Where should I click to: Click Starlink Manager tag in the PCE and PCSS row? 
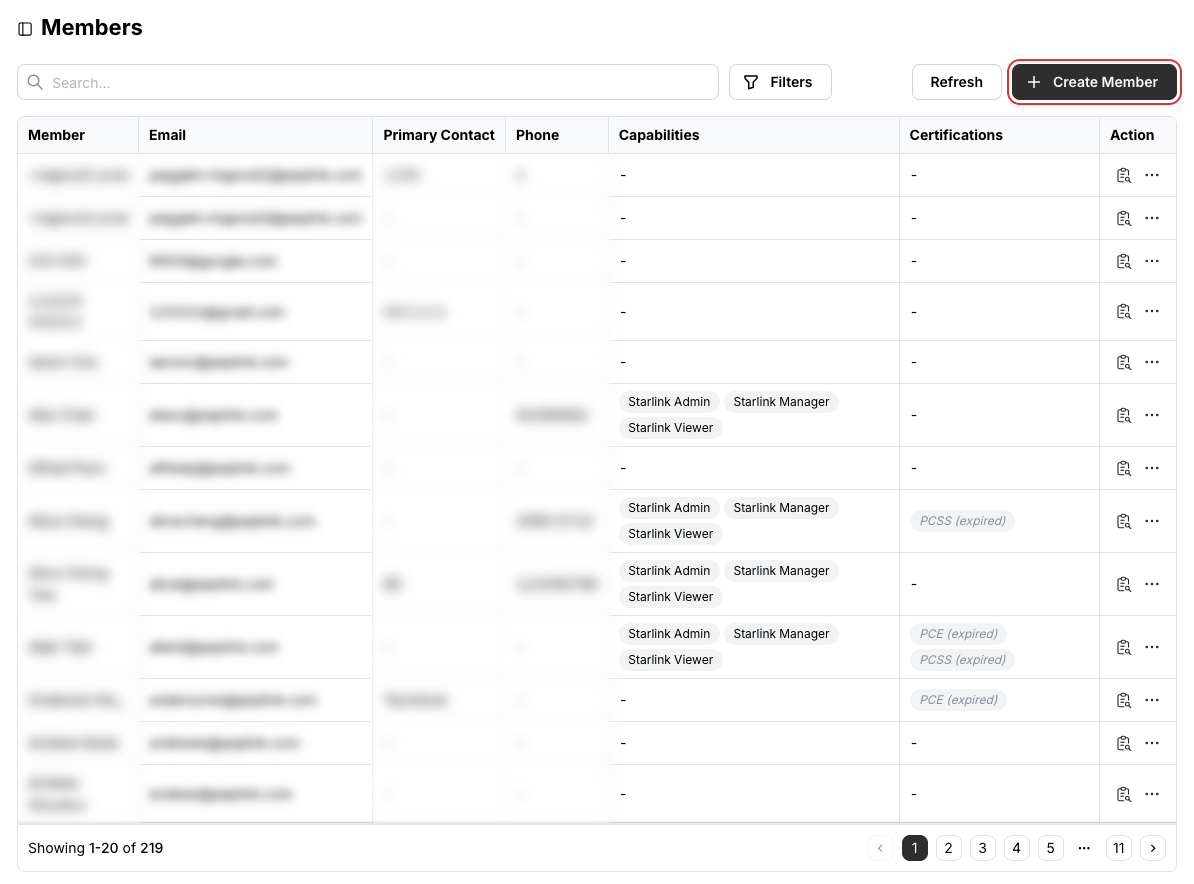tap(781, 633)
